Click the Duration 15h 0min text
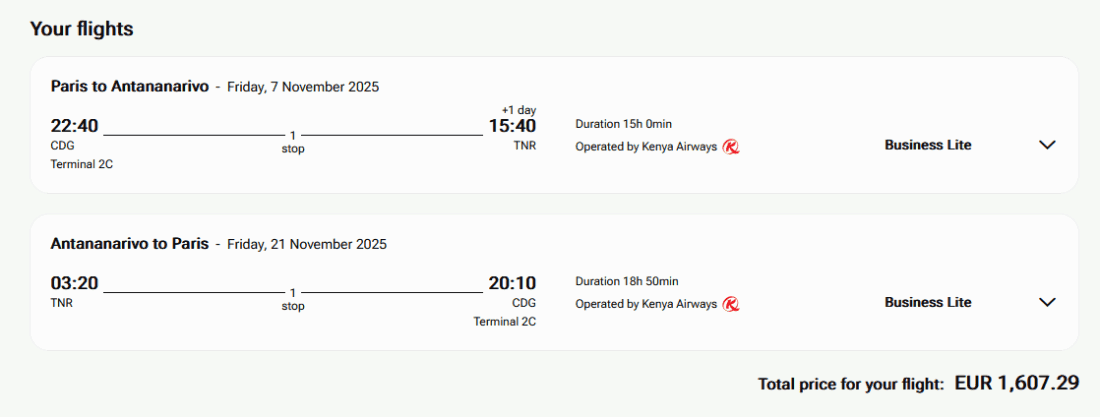1100x417 pixels. (623, 124)
